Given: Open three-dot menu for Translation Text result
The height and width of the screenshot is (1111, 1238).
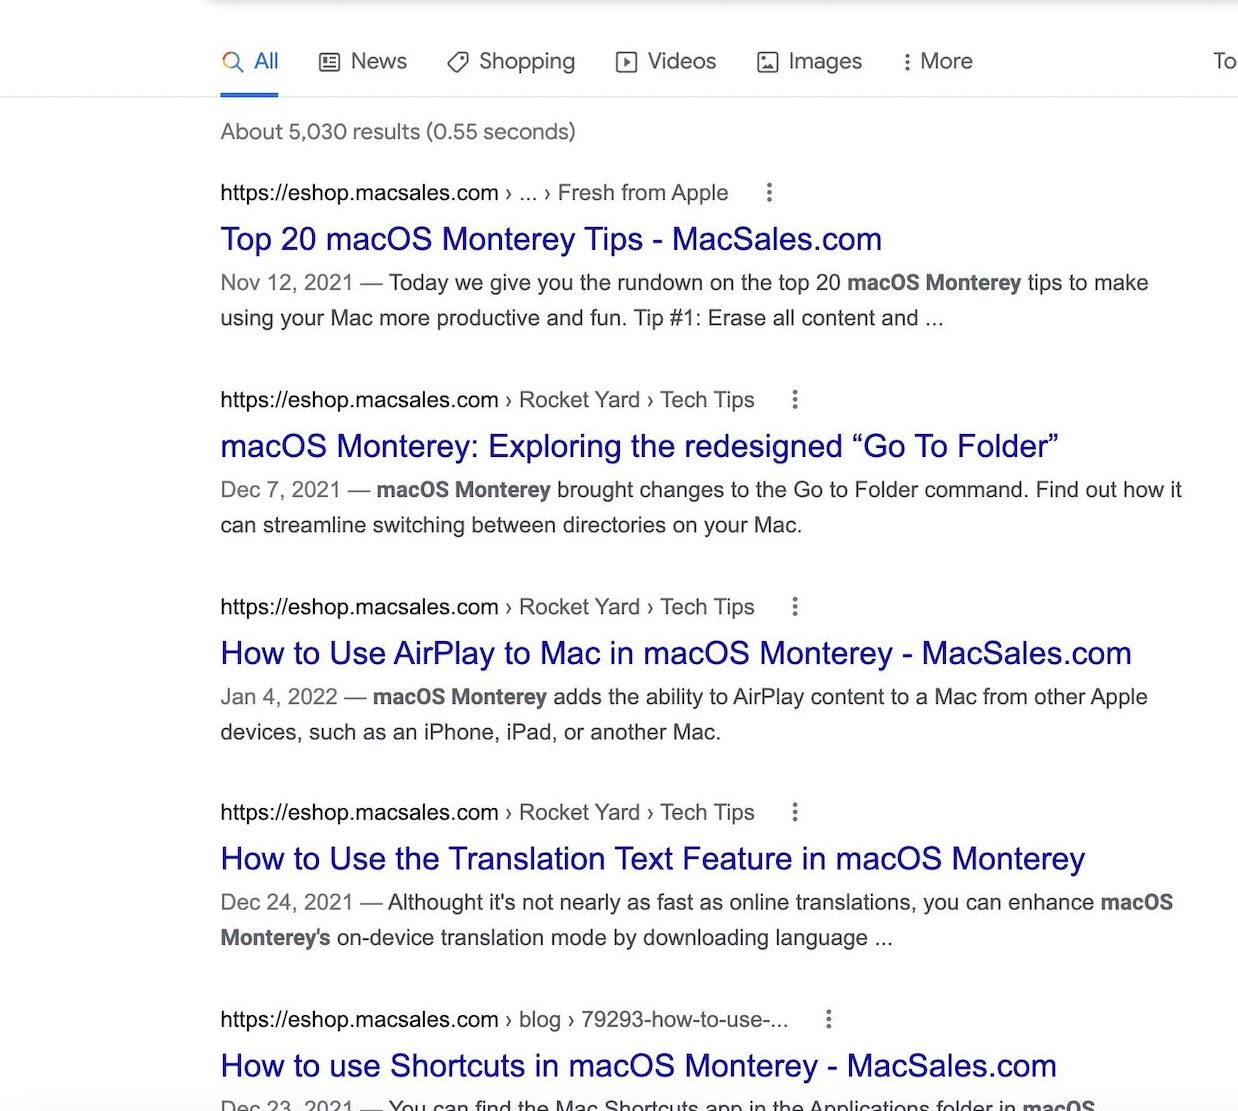Looking at the screenshot, I should pos(795,812).
